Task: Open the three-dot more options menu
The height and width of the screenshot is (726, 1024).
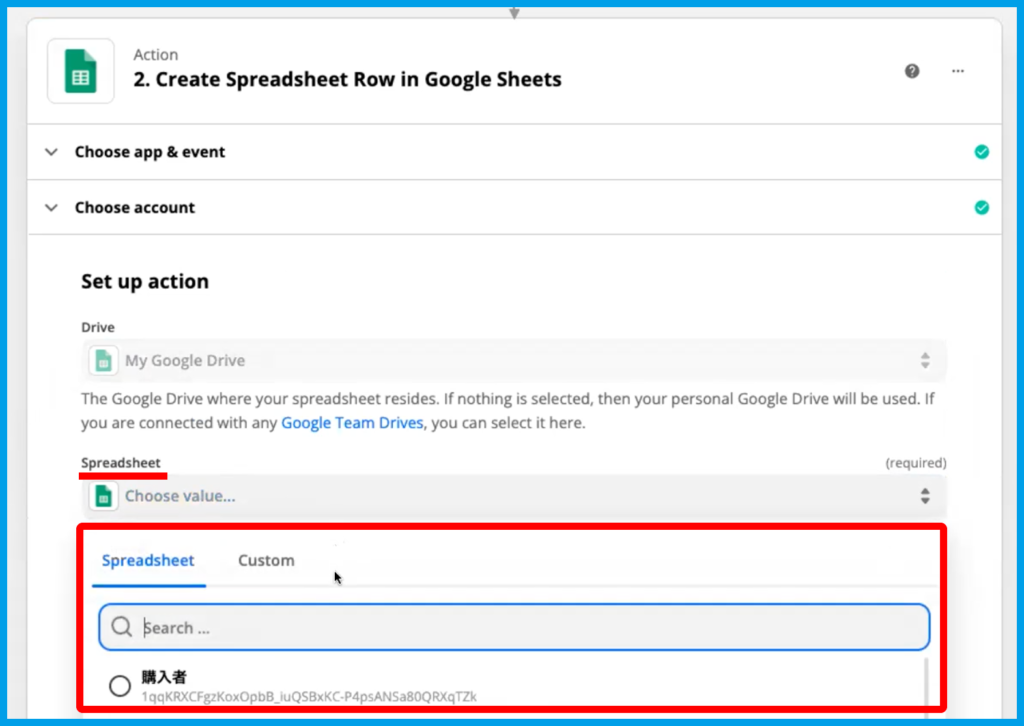Action: click(x=958, y=71)
